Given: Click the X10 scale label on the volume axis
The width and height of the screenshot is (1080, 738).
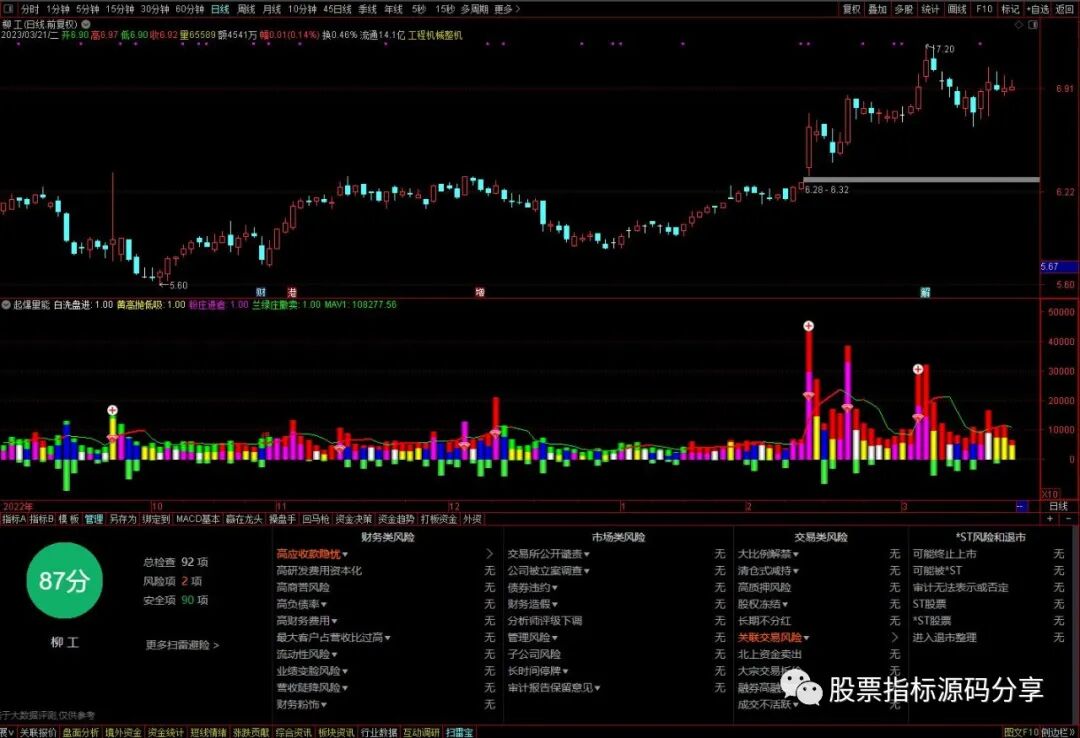Looking at the screenshot, I should tap(1050, 494).
